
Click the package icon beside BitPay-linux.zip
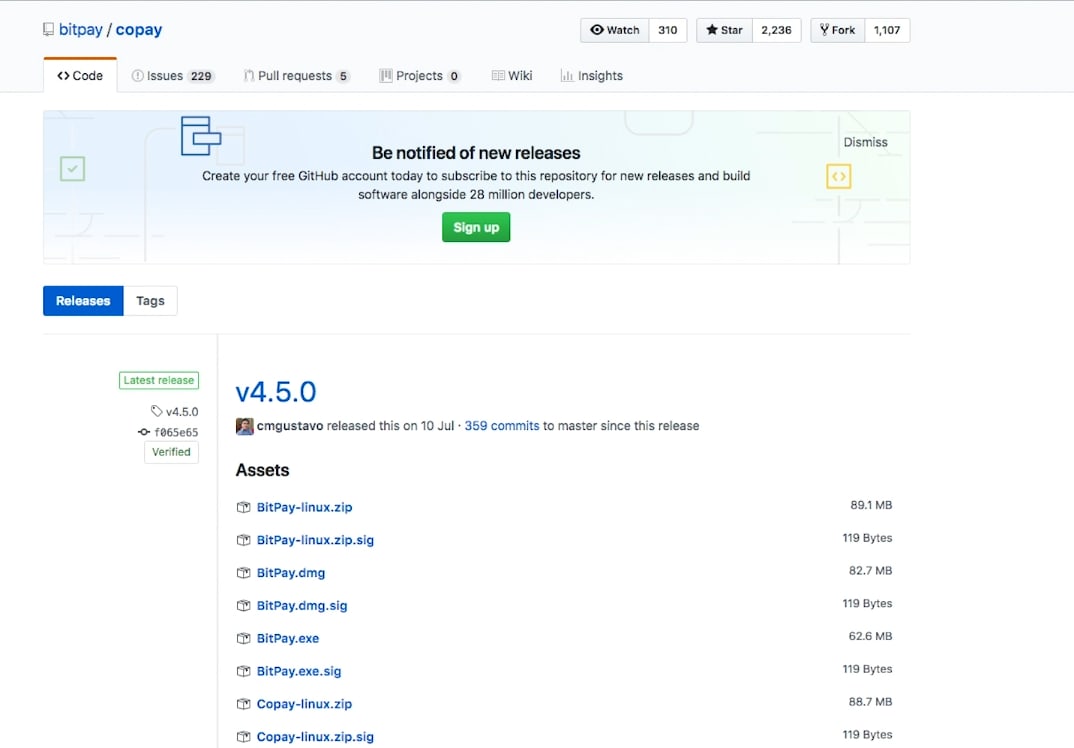[x=243, y=508]
